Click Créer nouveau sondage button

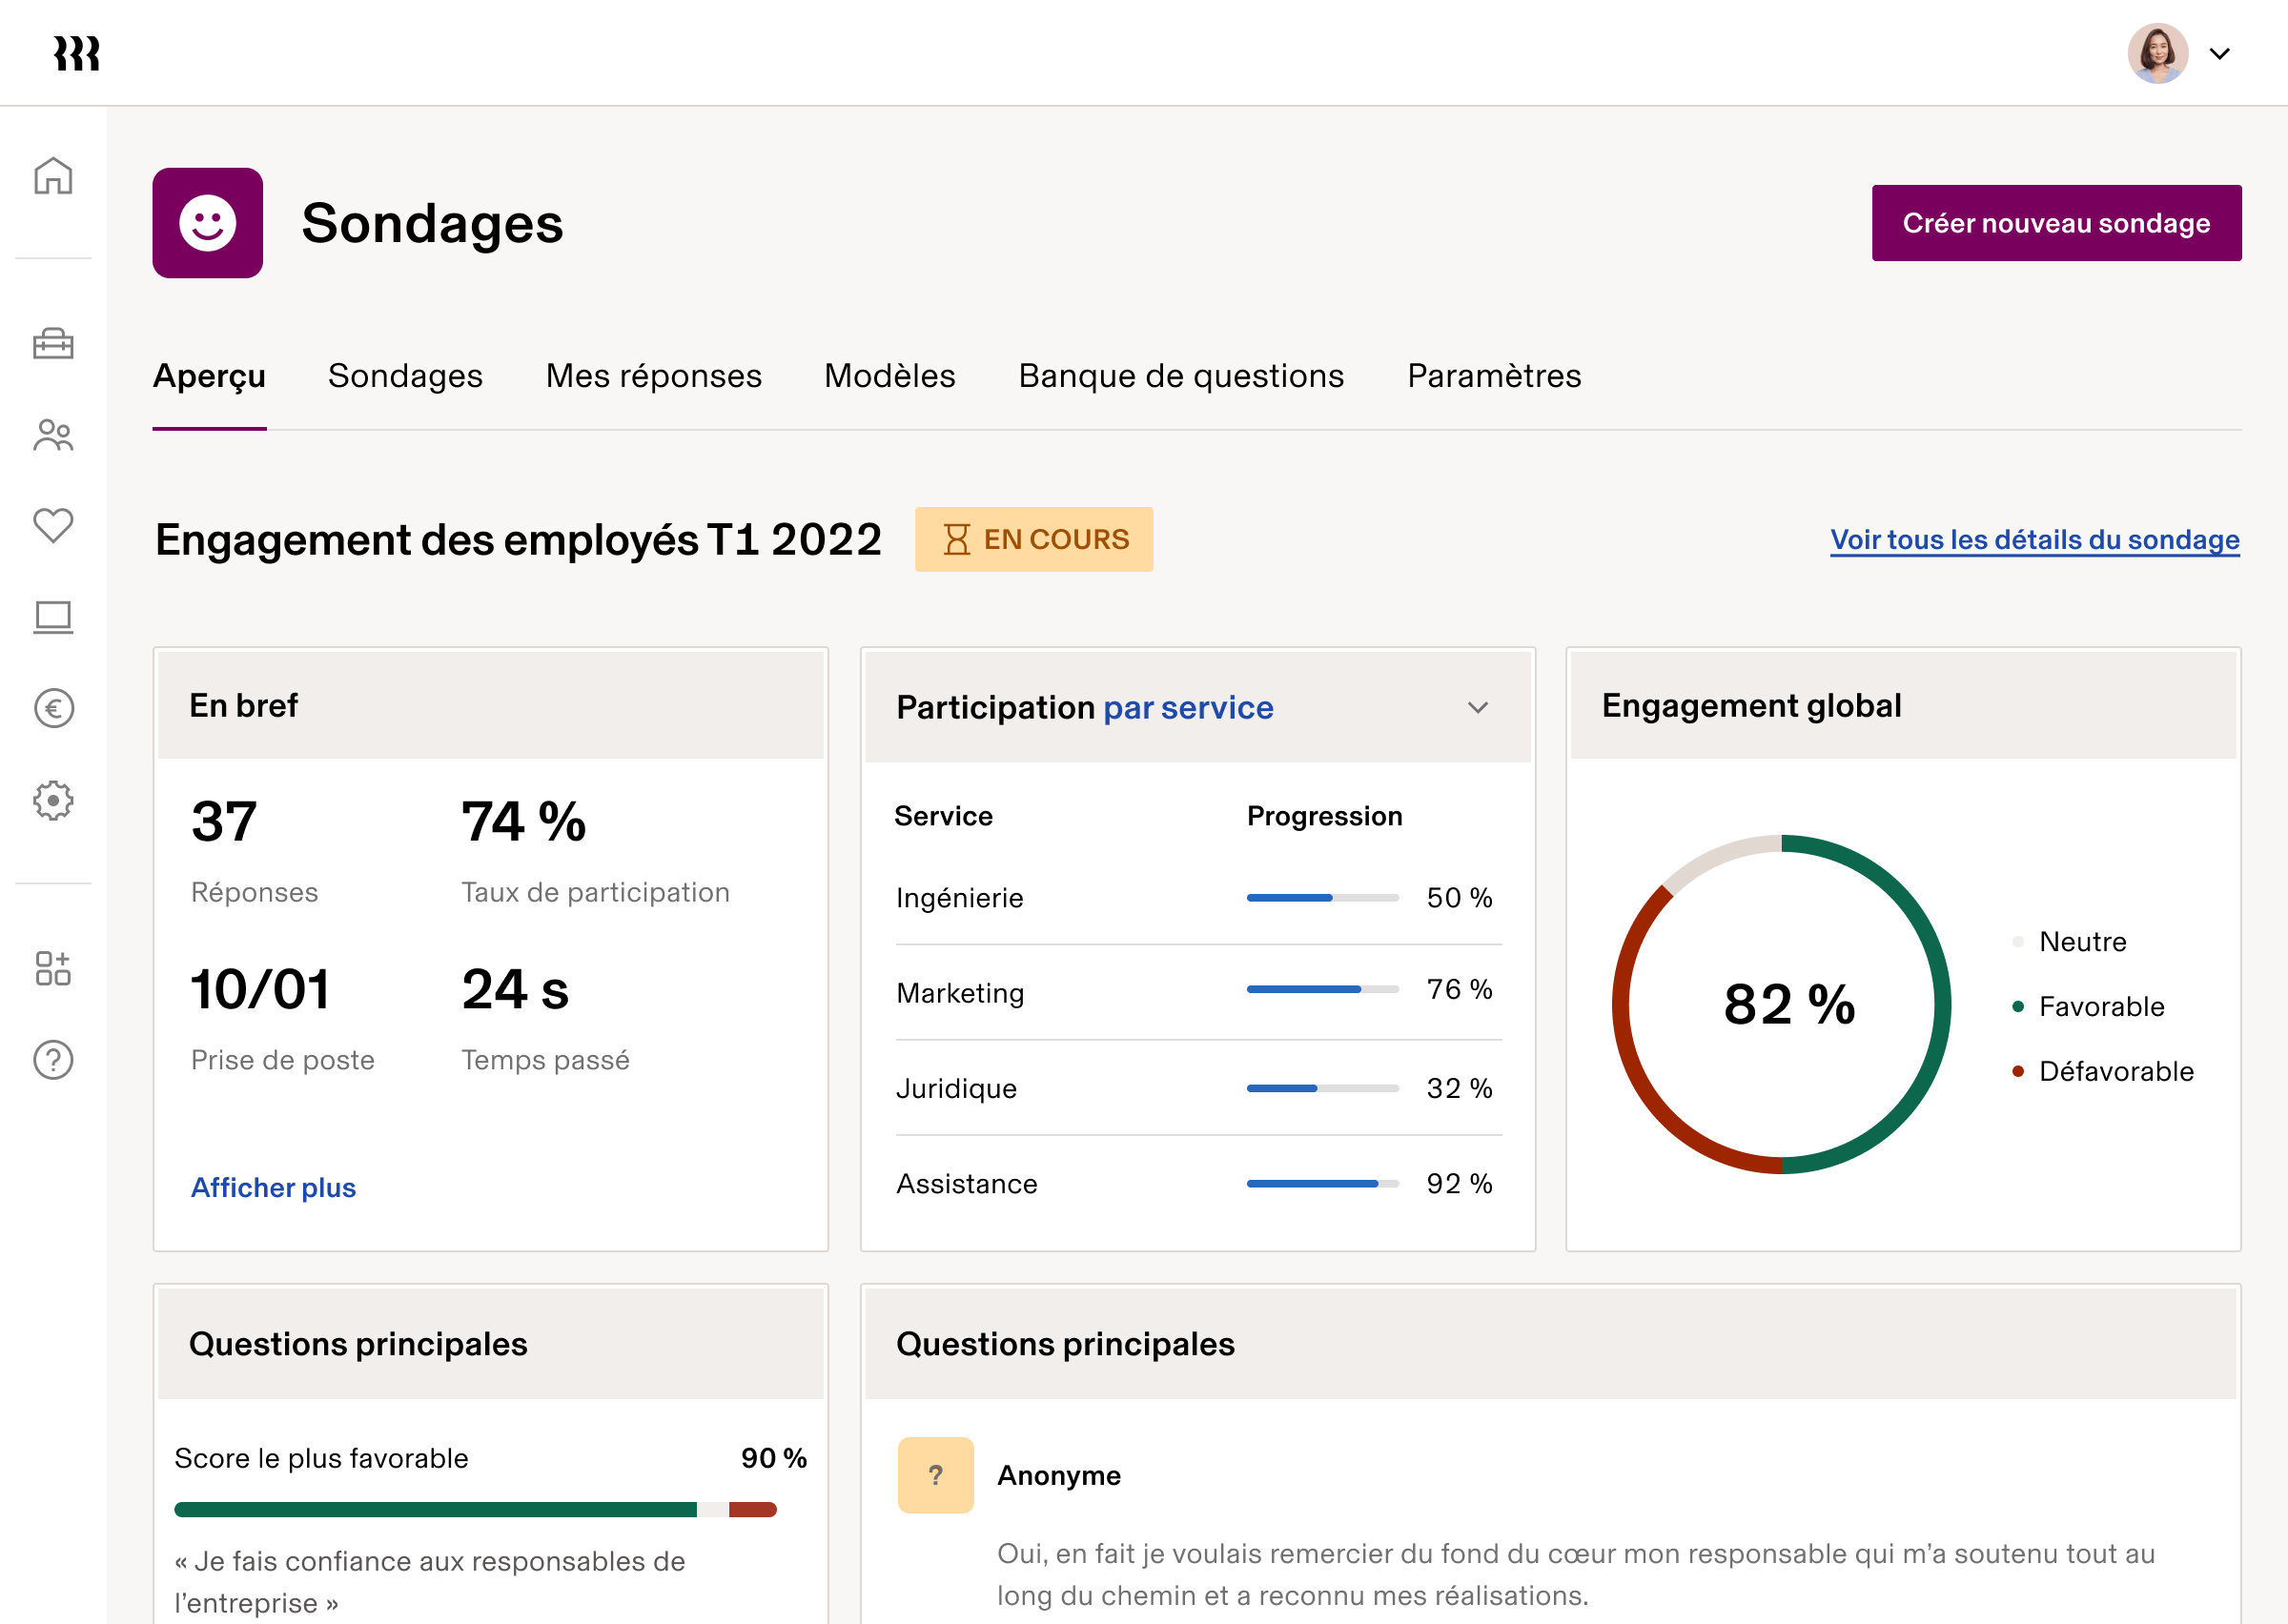click(x=2055, y=222)
